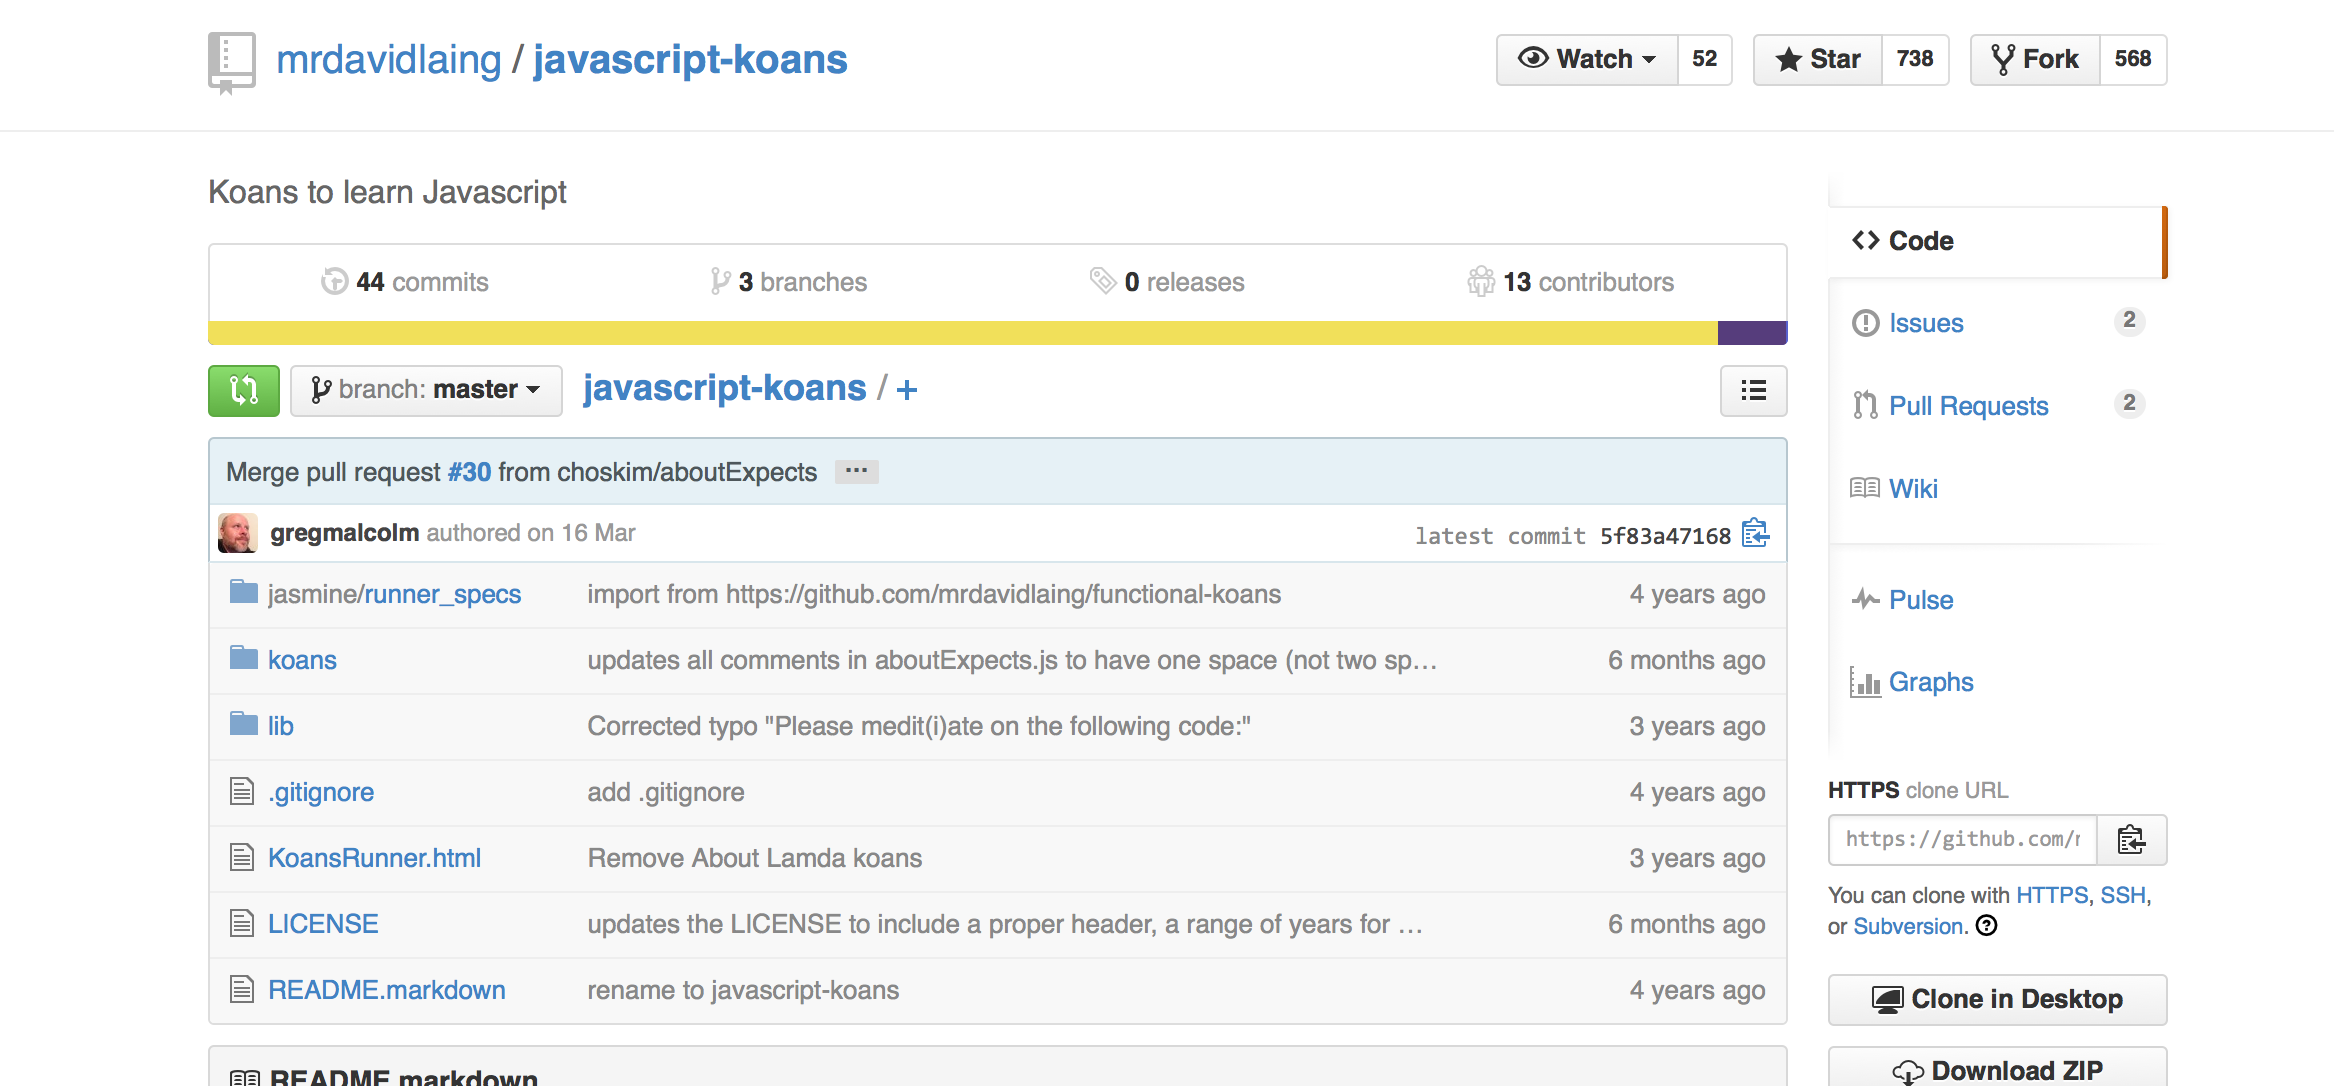Click the repository book icon beside mrdavidlaing
2334x1086 pixels.
(232, 63)
